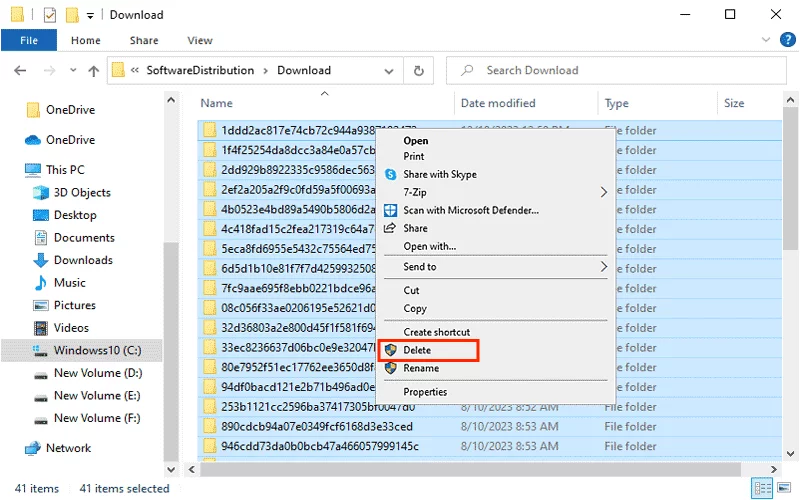Expand the ribbon with the chevron

click(x=766, y=39)
